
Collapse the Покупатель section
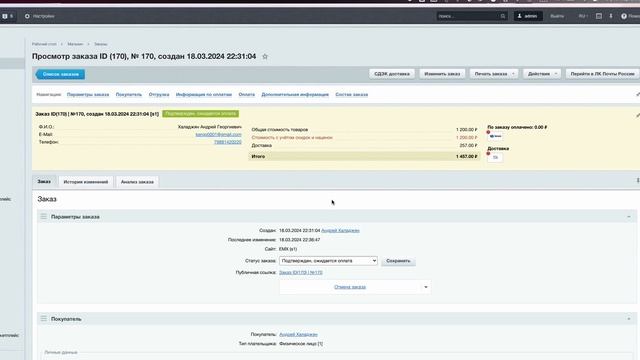coord(629,319)
